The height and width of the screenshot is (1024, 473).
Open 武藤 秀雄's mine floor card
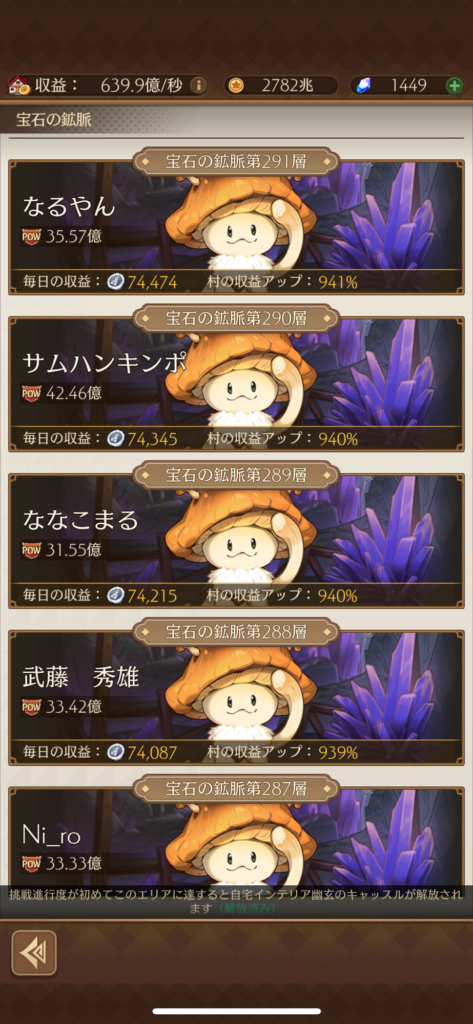(236, 698)
